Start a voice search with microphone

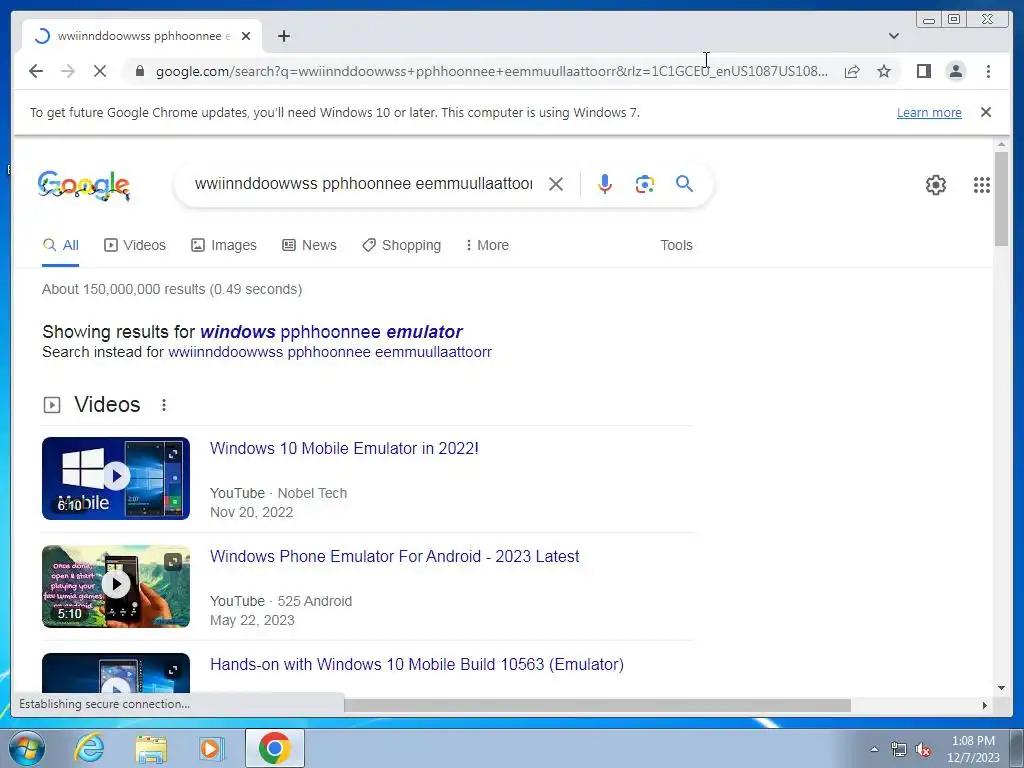605,184
